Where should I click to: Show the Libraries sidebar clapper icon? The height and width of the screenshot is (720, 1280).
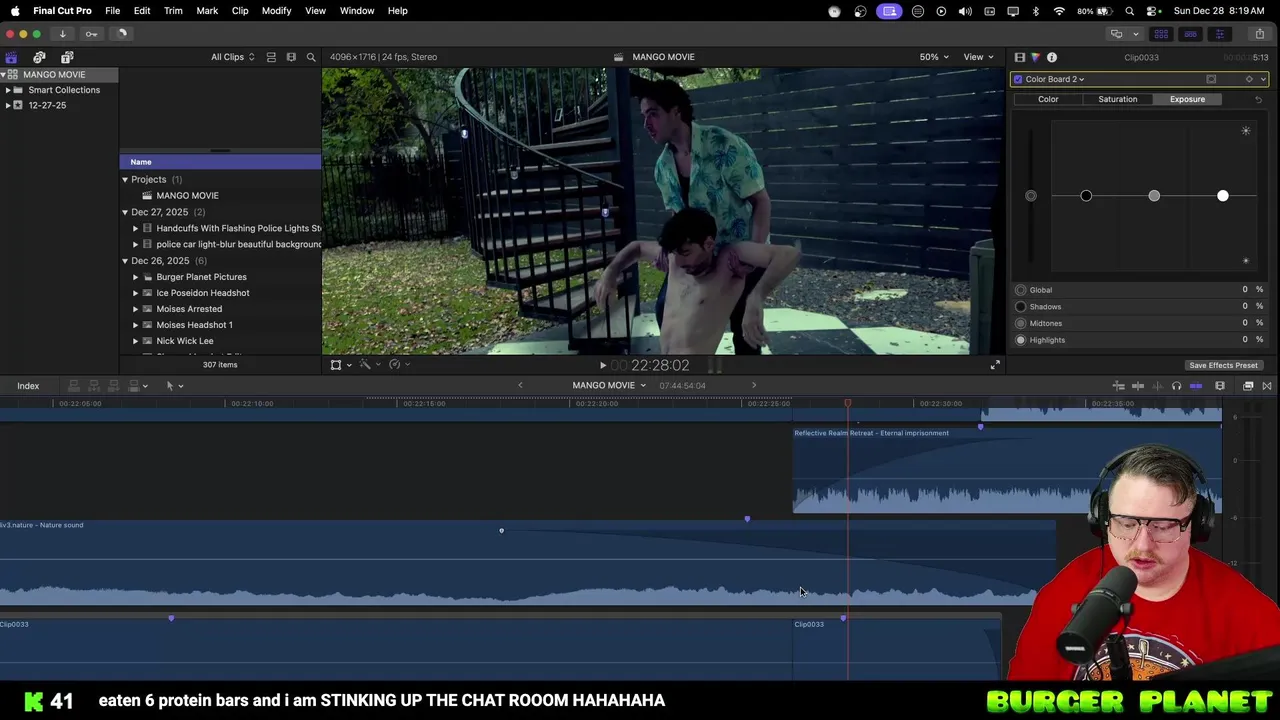point(11,57)
